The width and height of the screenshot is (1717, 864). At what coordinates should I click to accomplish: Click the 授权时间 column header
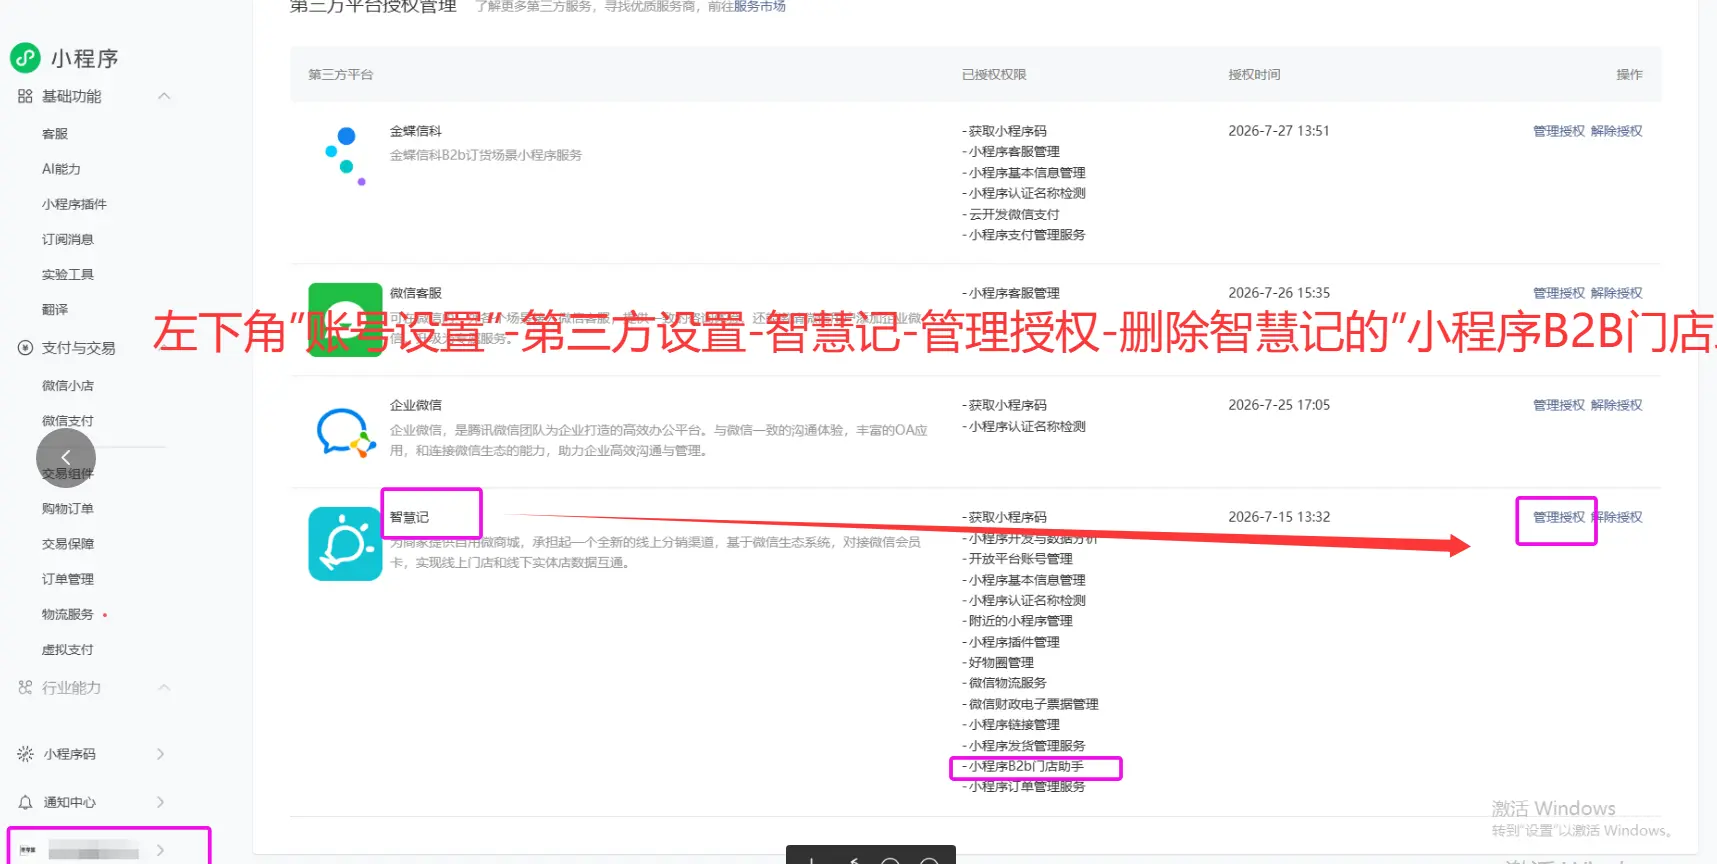(1254, 75)
